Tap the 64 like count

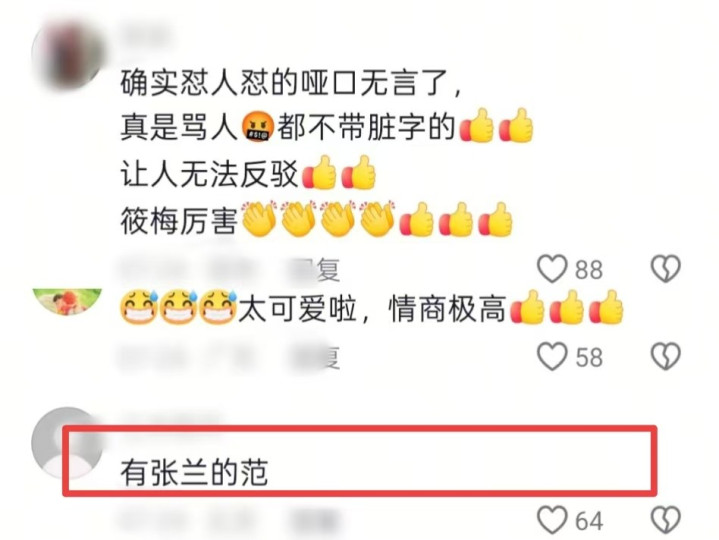click(x=588, y=521)
